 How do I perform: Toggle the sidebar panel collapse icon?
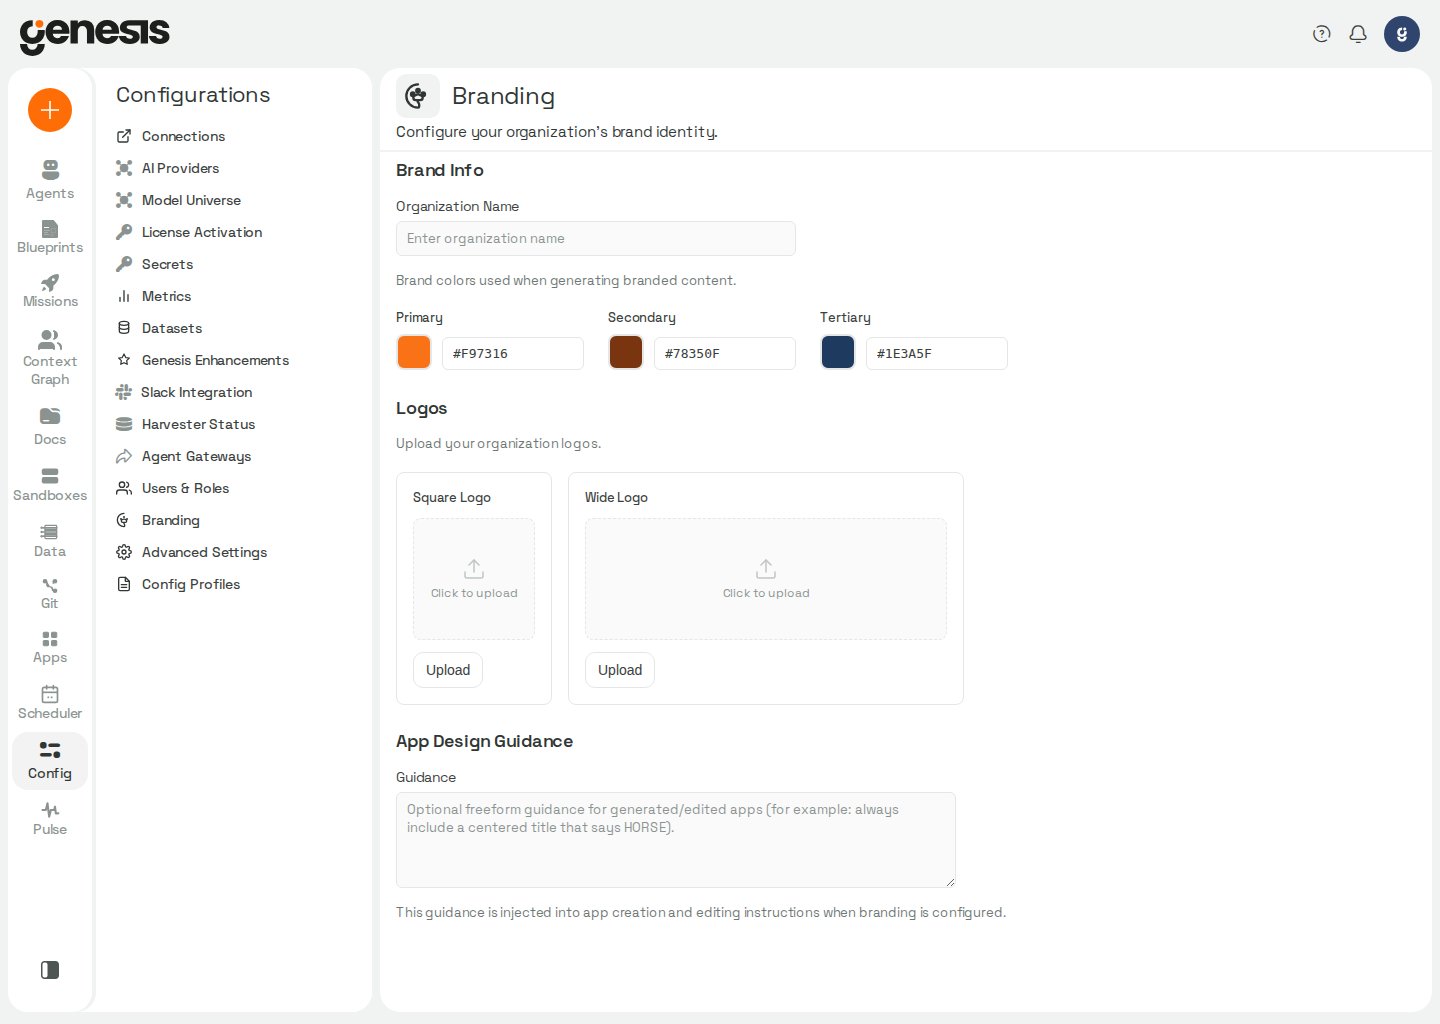(x=50, y=970)
